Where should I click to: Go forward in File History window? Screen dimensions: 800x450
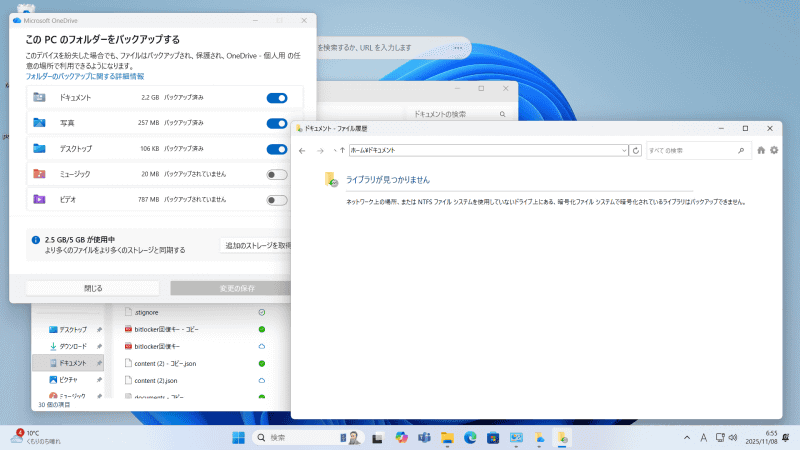320,151
